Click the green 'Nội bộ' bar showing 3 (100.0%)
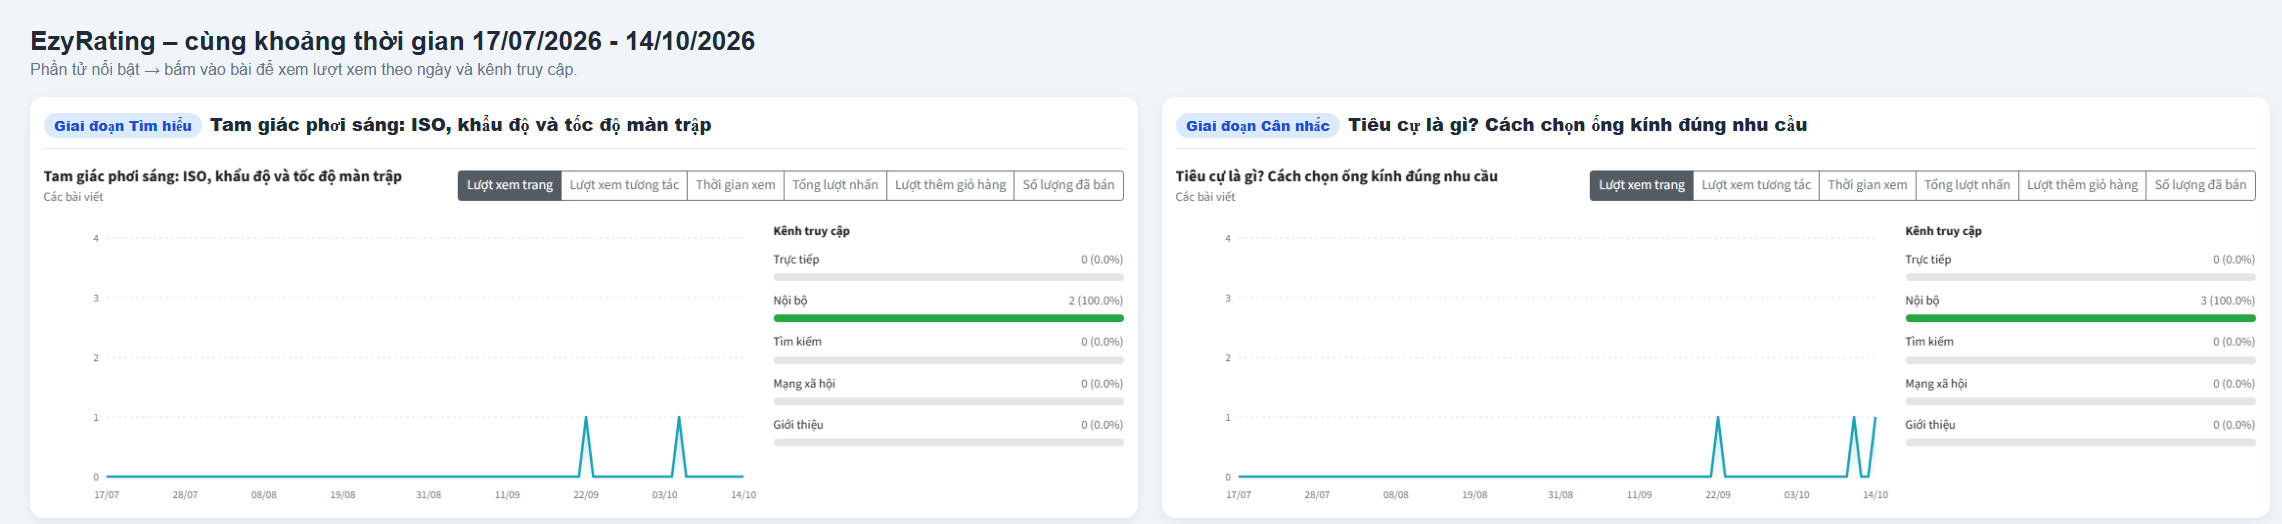This screenshot has width=2282, height=524. tap(2080, 318)
